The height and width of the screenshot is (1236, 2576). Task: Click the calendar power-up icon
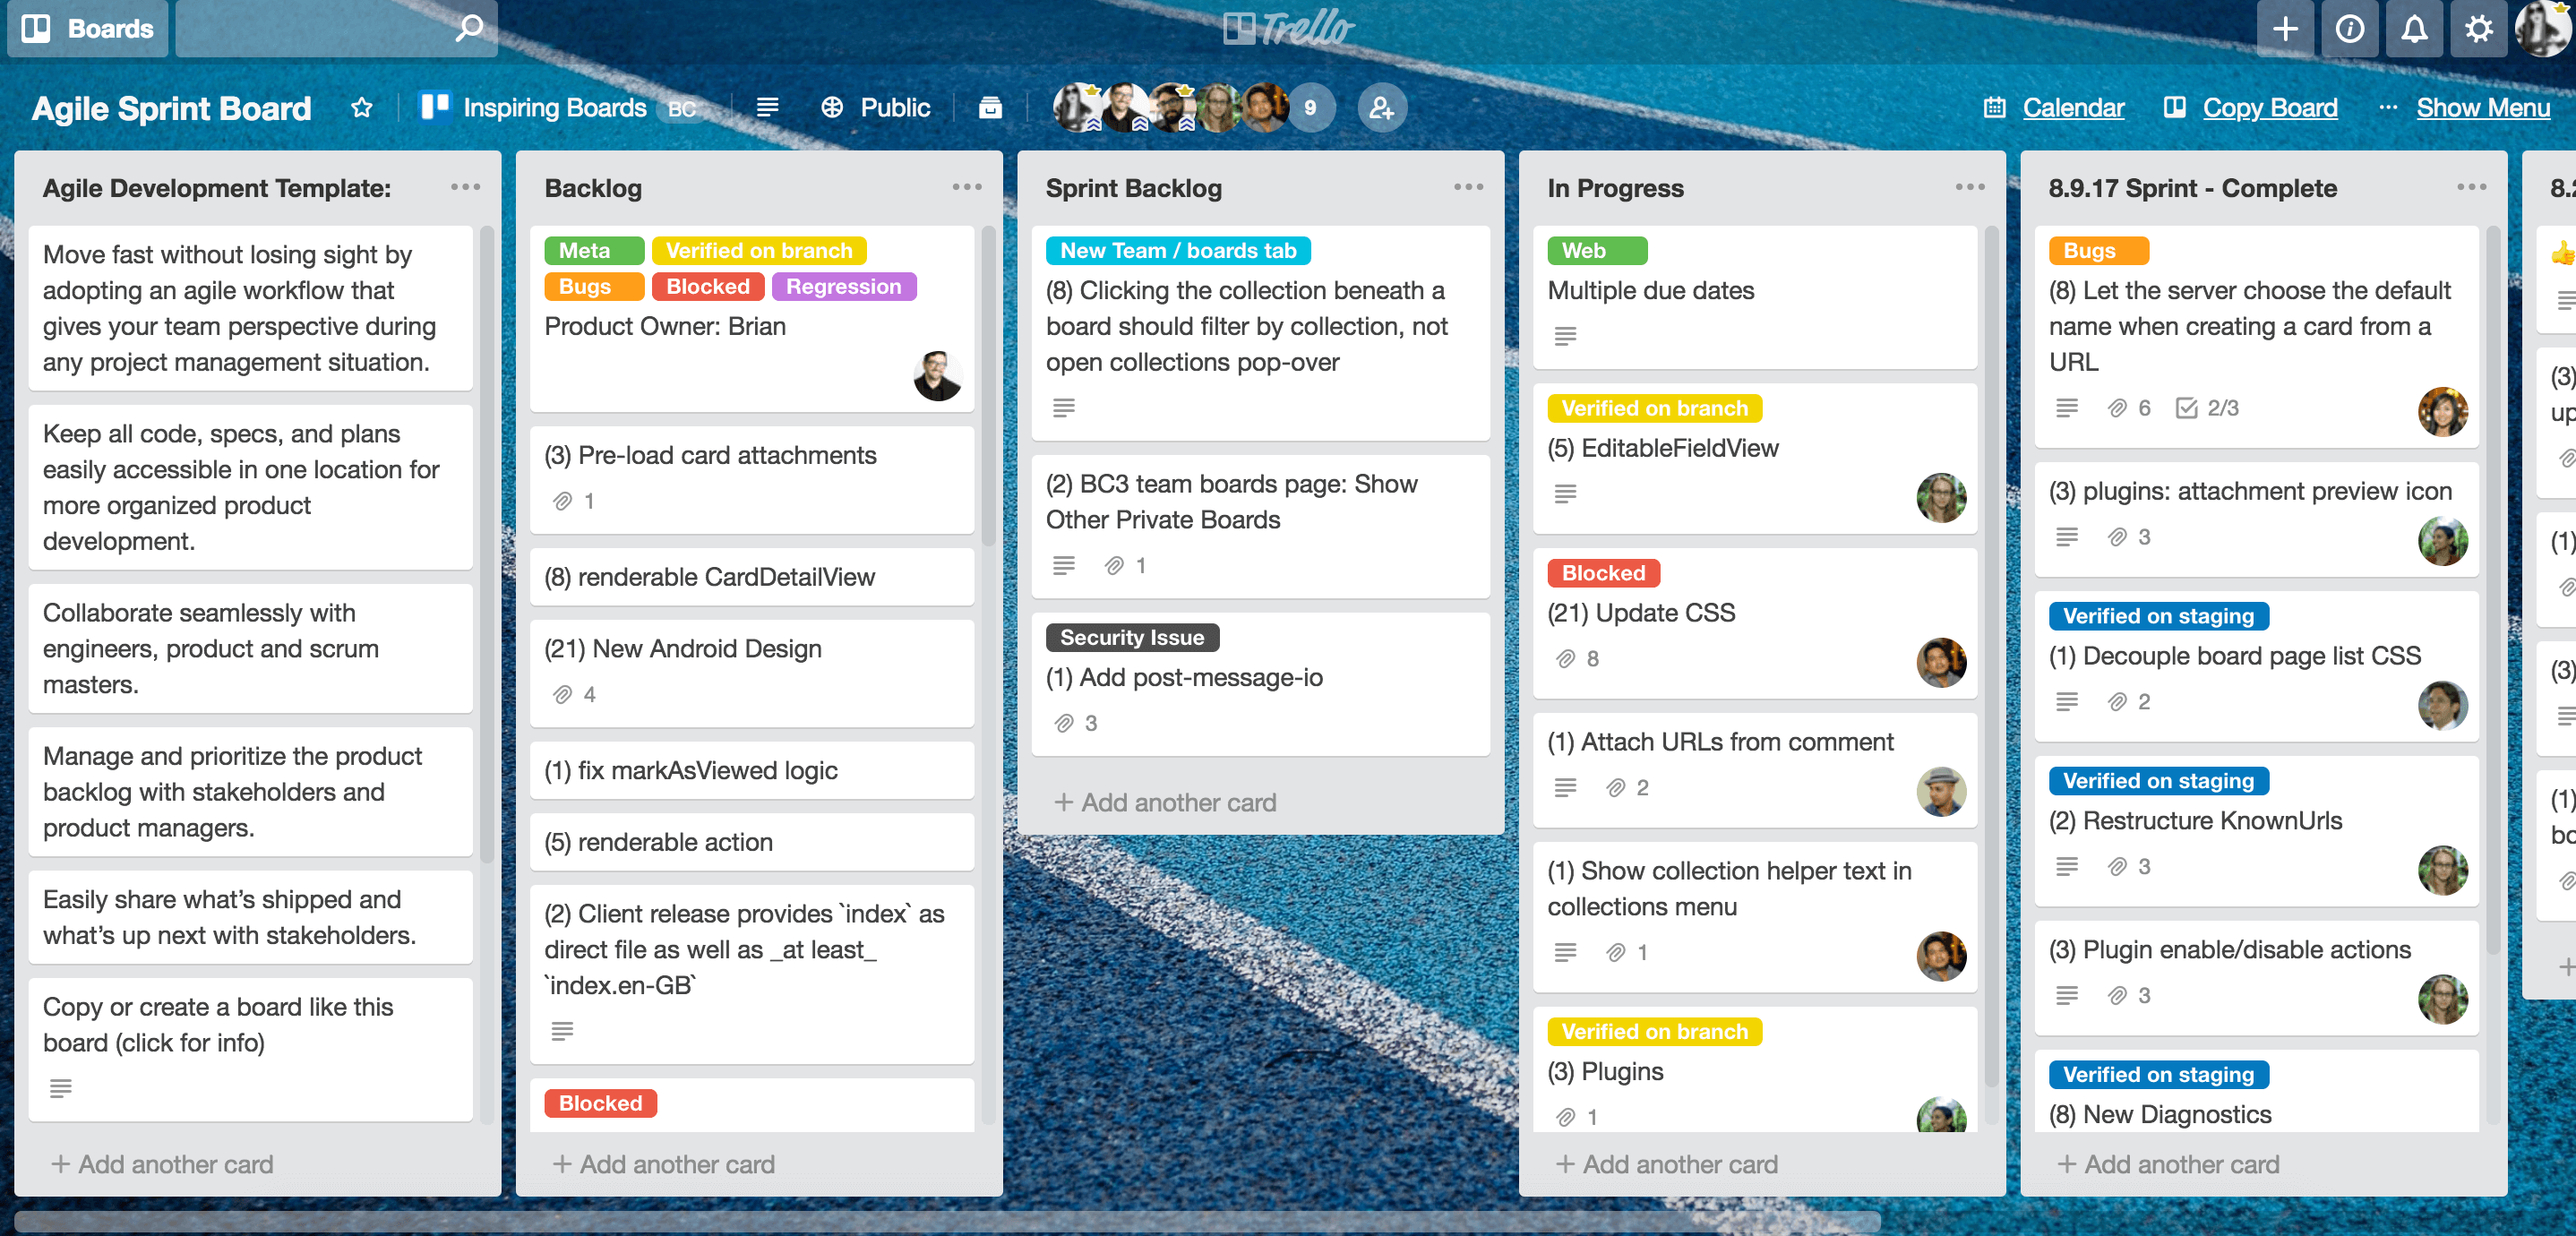point(1995,107)
